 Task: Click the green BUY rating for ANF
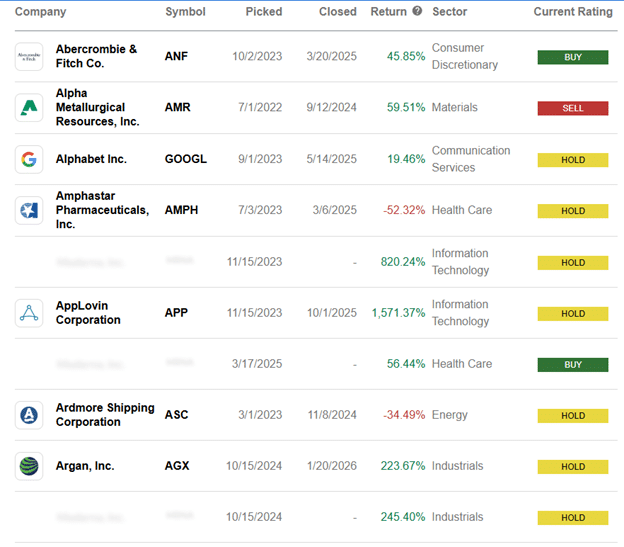pyautogui.click(x=573, y=57)
